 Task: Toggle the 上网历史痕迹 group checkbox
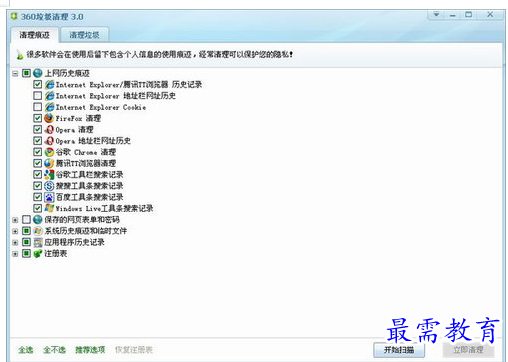26,73
